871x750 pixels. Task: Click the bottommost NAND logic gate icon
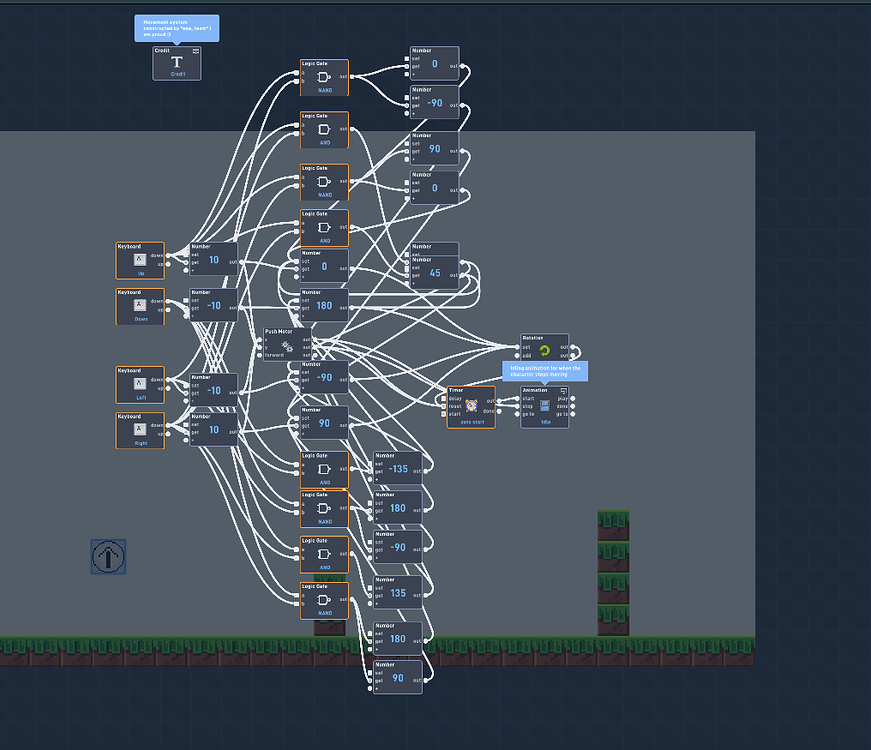(324, 600)
